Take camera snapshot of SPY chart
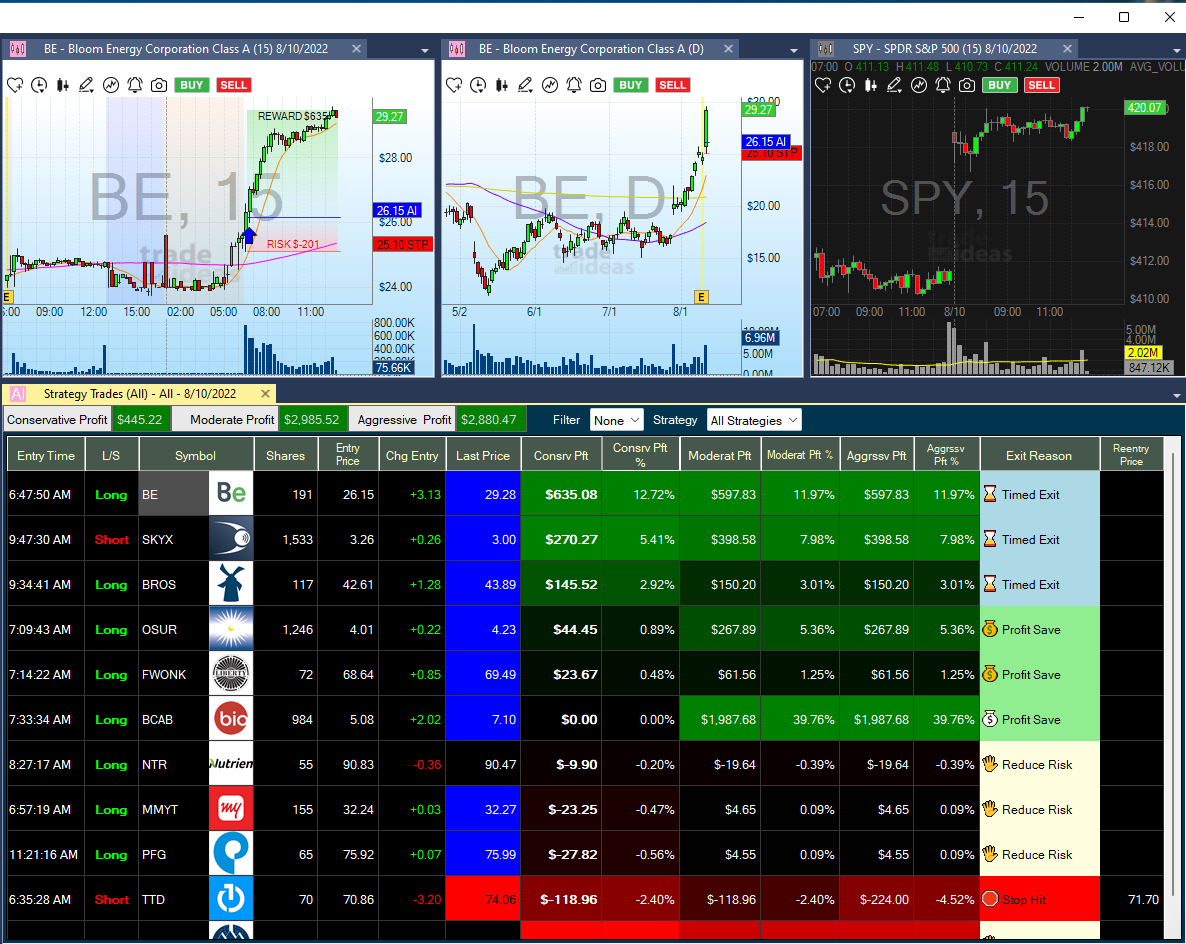1186x944 pixels. coord(967,85)
